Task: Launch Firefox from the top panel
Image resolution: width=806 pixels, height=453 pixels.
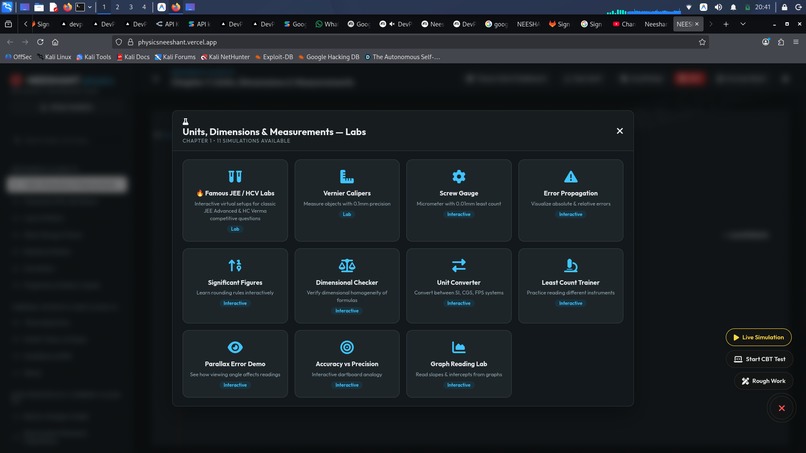Action: [67, 7]
